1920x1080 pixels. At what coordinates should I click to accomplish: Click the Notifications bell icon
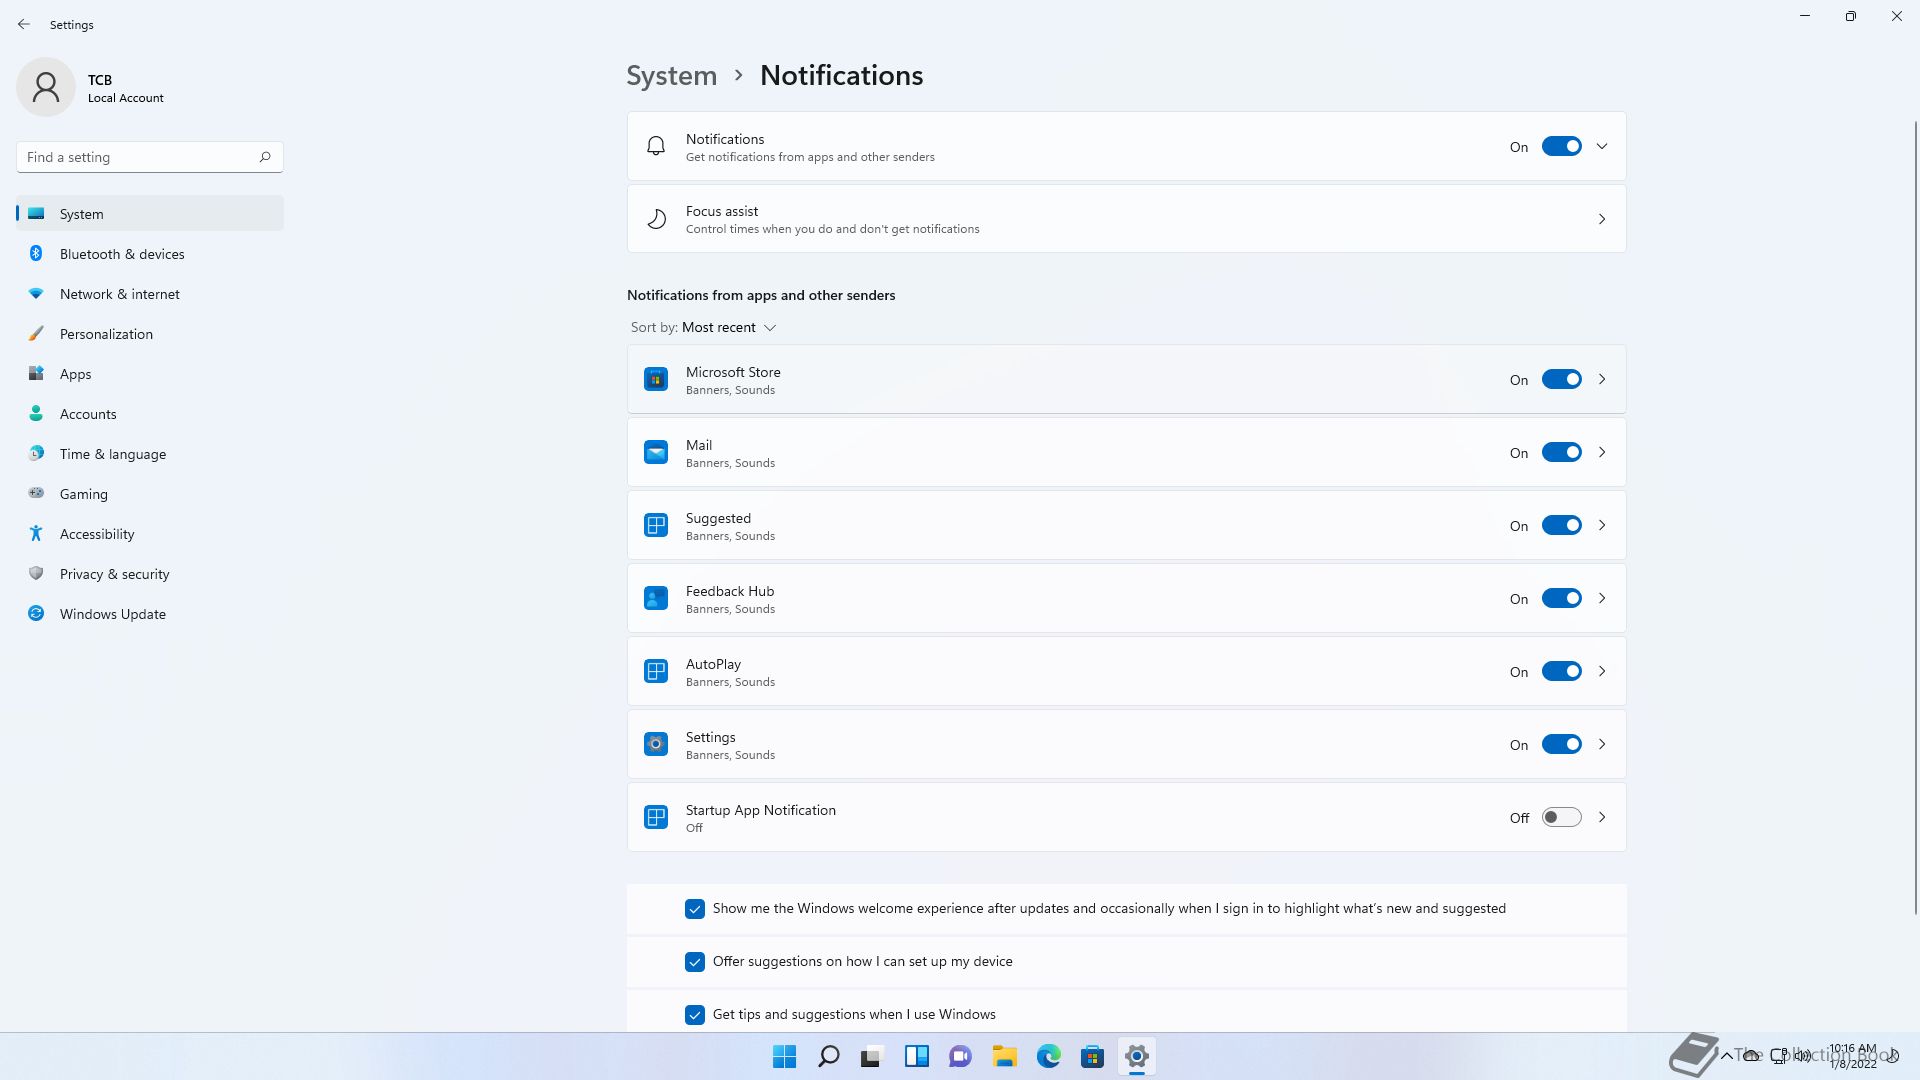point(656,146)
